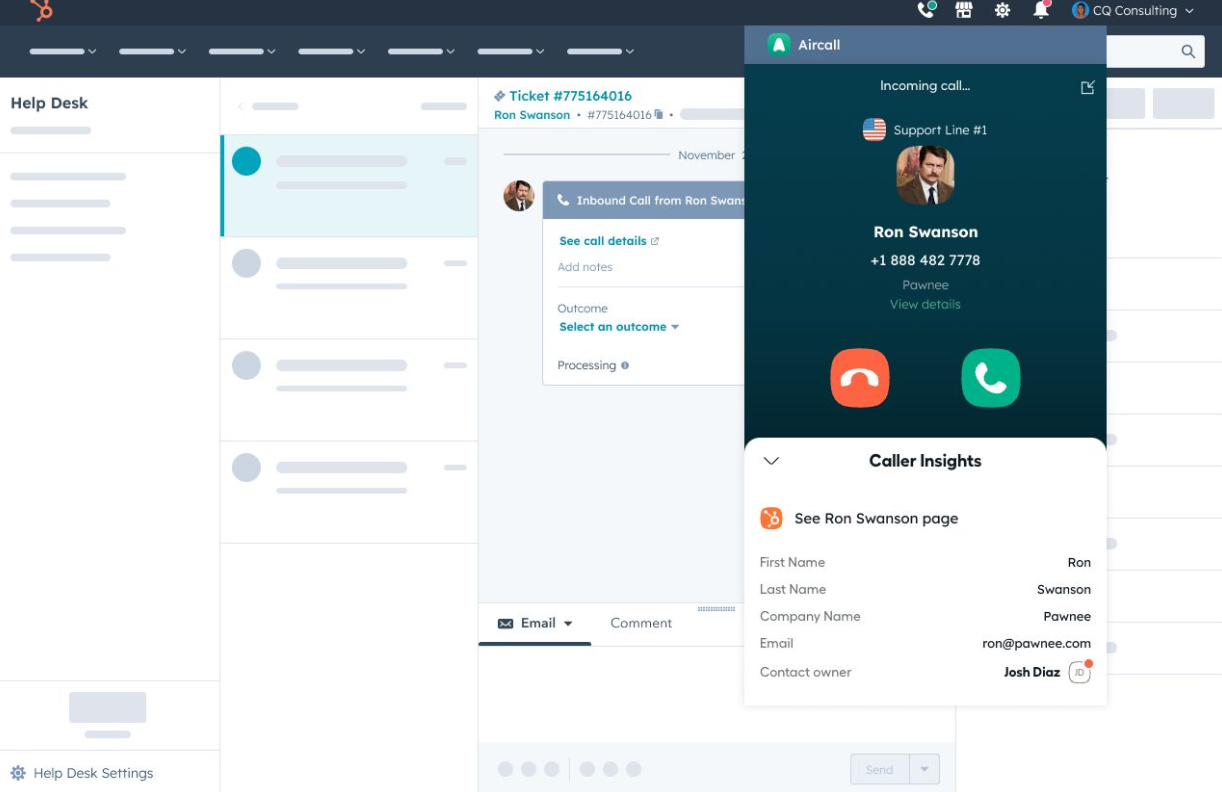
Task: Click View details link under Pawnee
Action: click(x=925, y=304)
